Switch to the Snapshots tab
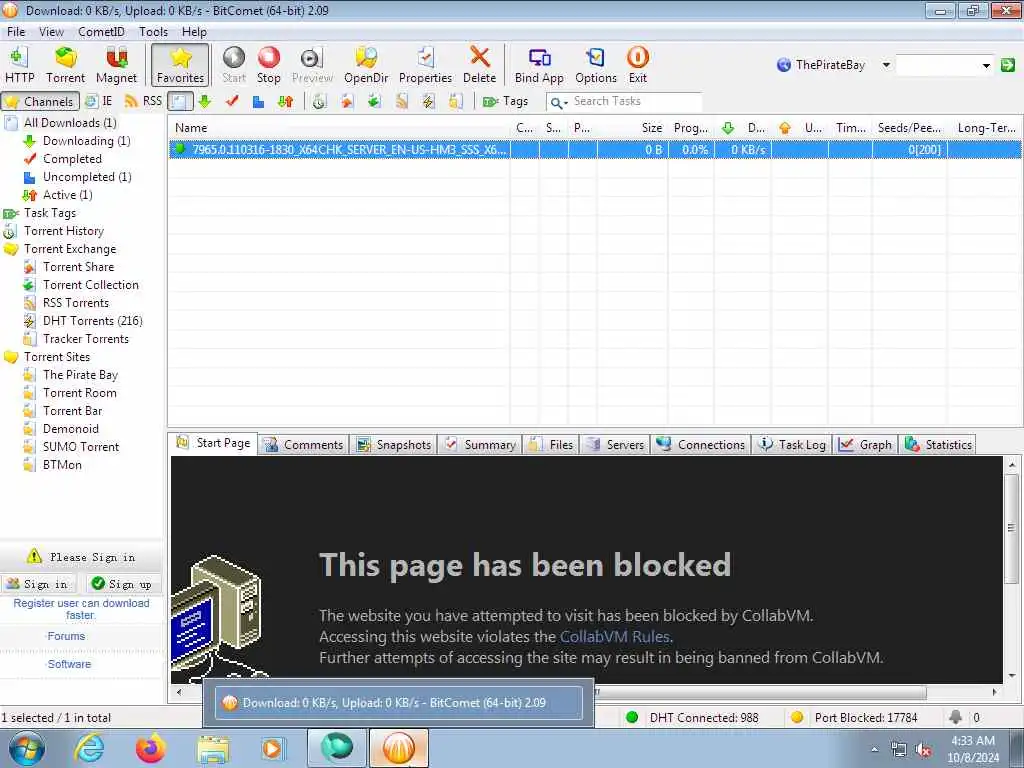Image resolution: width=1024 pixels, height=768 pixels. [394, 445]
